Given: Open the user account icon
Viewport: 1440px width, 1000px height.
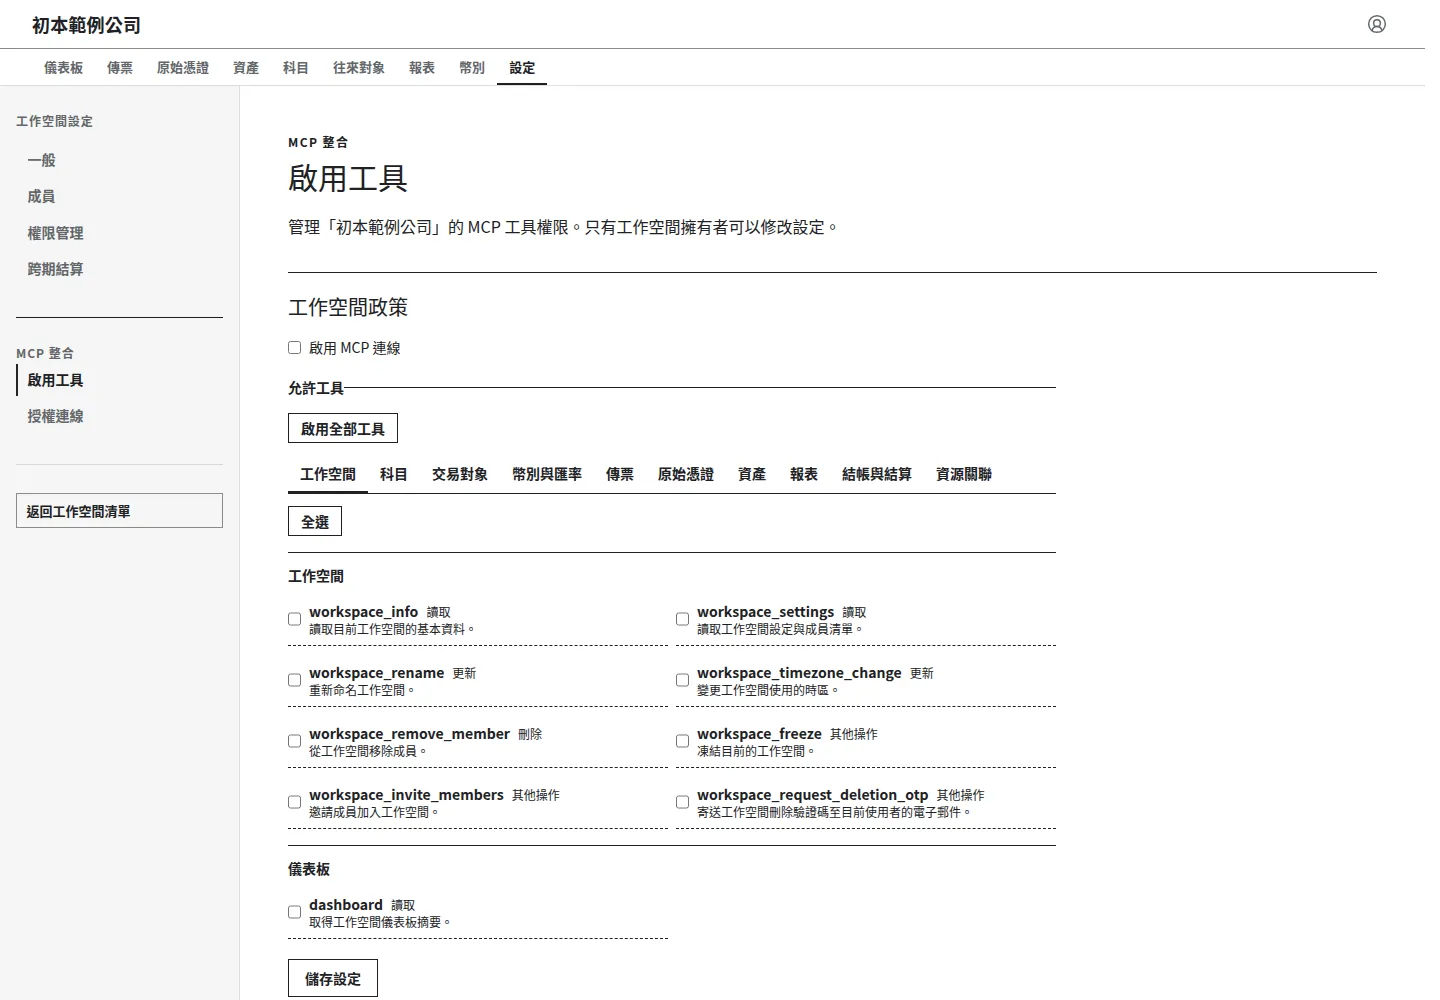Looking at the screenshot, I should (1377, 24).
